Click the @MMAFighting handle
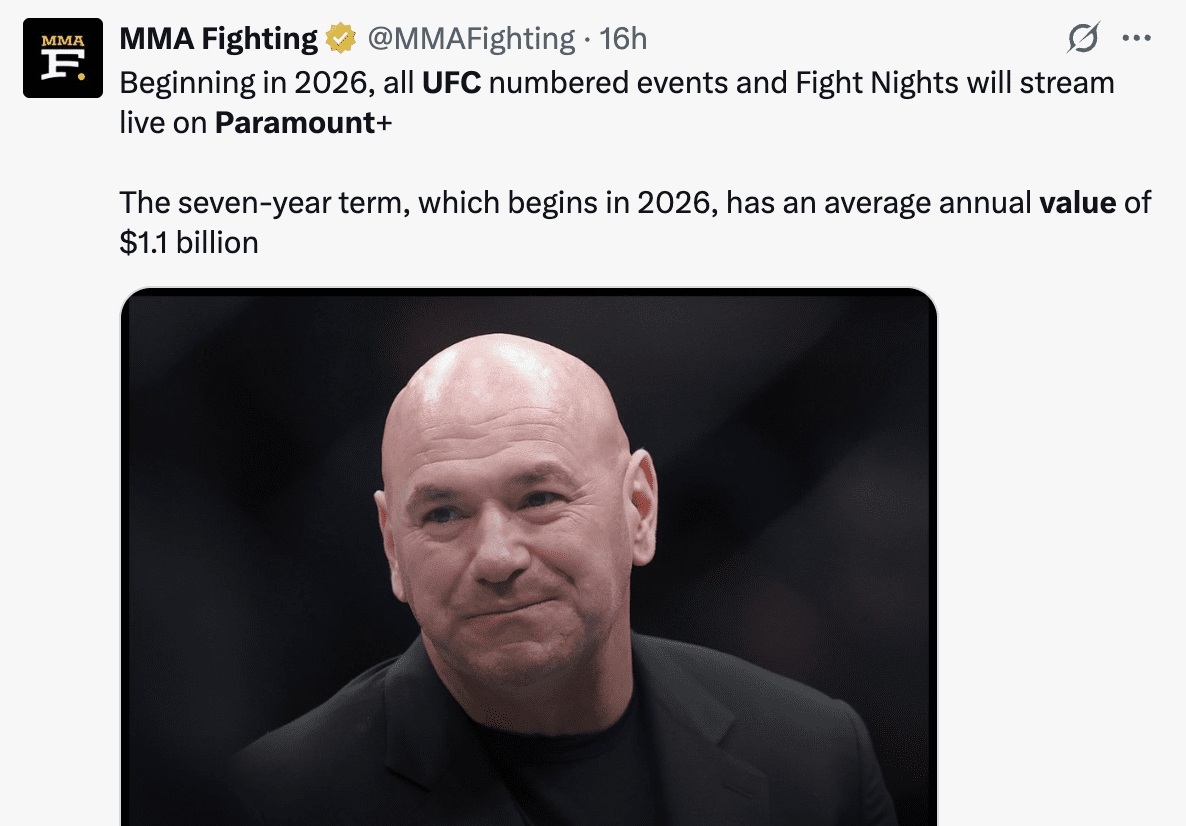Viewport: 1186px width, 826px height. [x=471, y=39]
